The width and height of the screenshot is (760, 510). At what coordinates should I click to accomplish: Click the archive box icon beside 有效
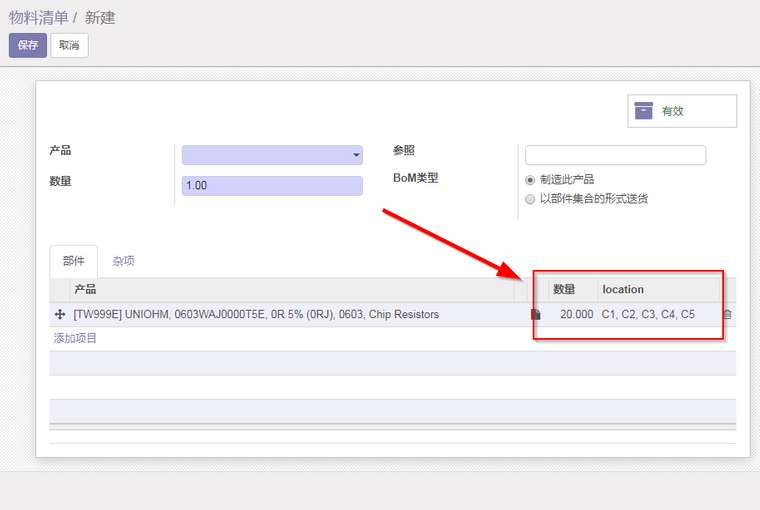(x=644, y=111)
